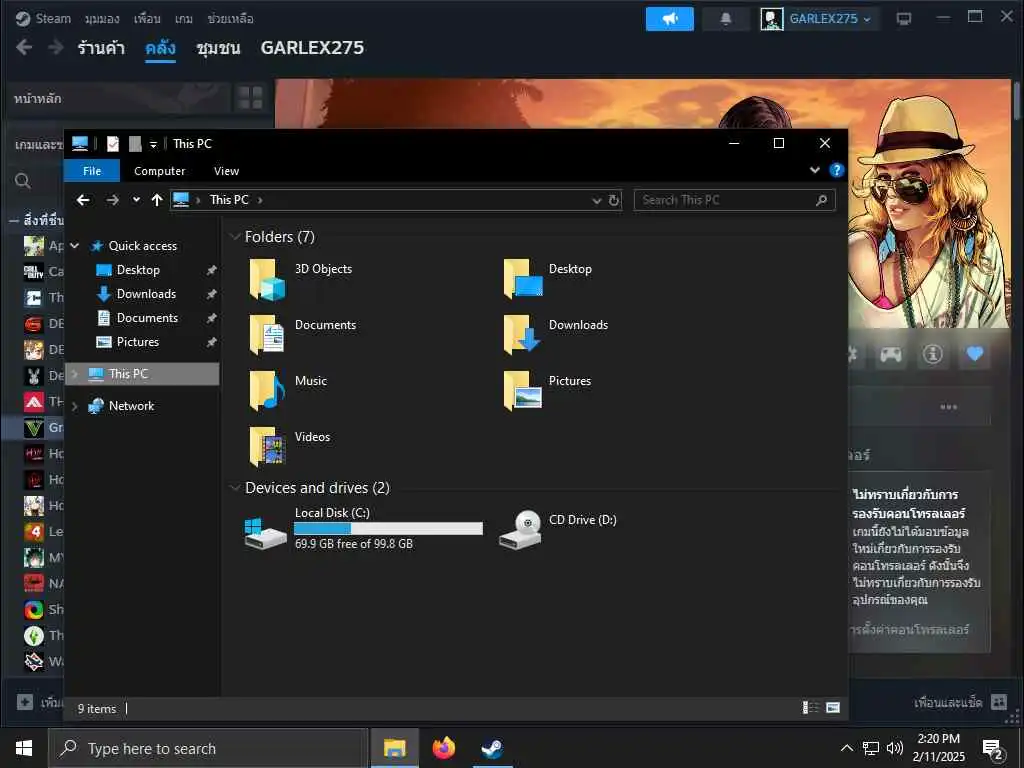Viewport: 1024px width, 768px height.
Task: Expand This PC in navigation pane
Action: click(x=74, y=374)
